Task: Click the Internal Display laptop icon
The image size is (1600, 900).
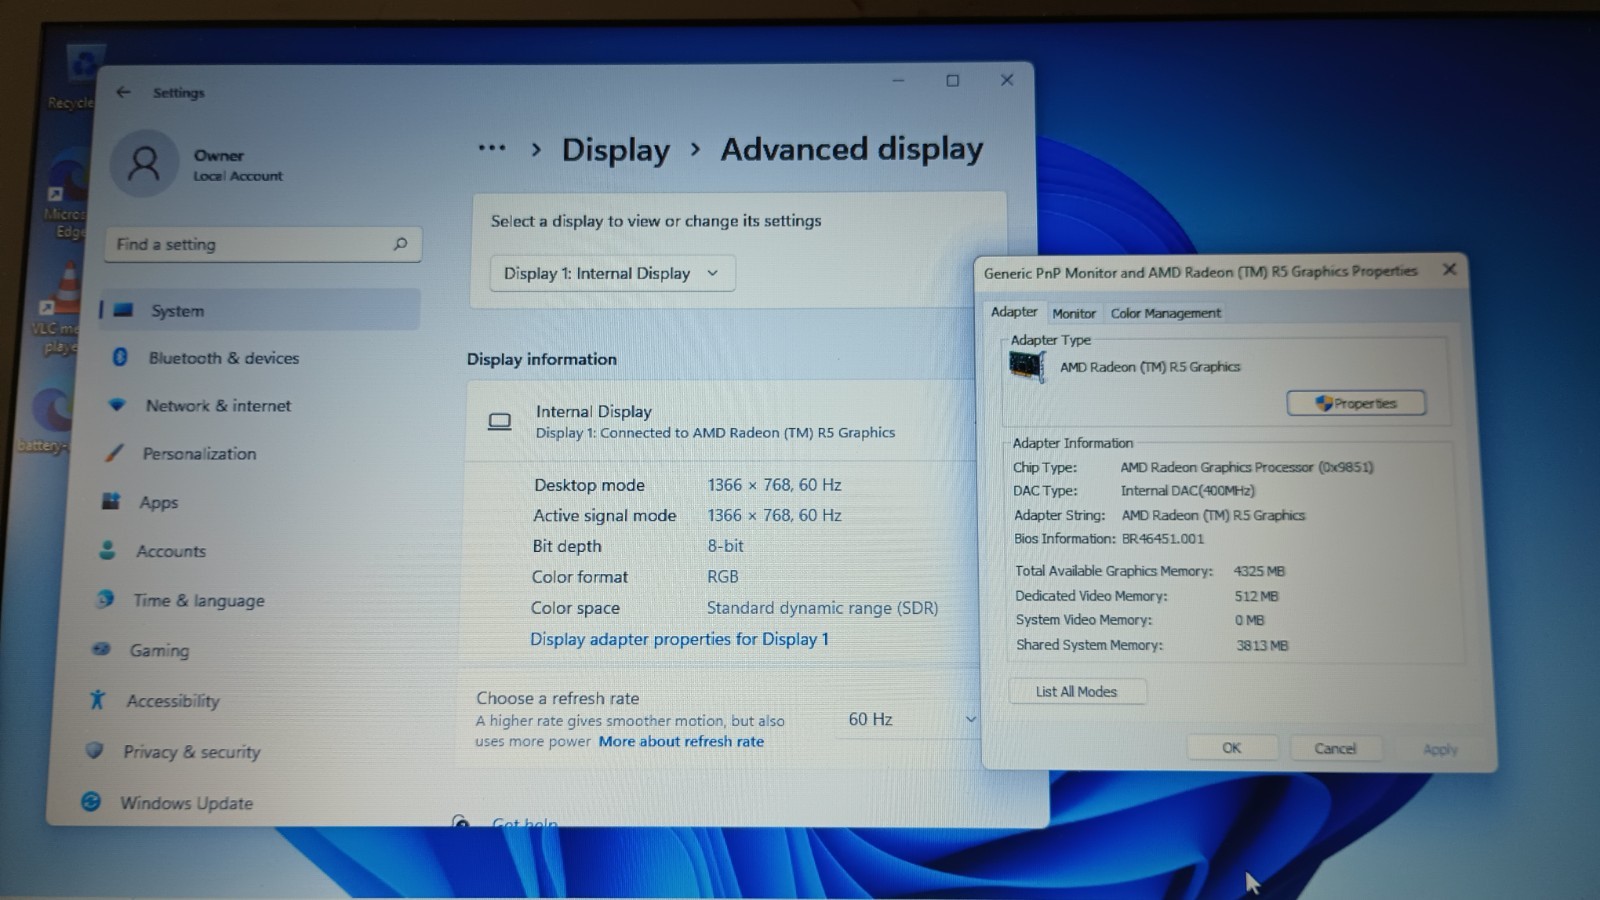Action: (x=499, y=422)
